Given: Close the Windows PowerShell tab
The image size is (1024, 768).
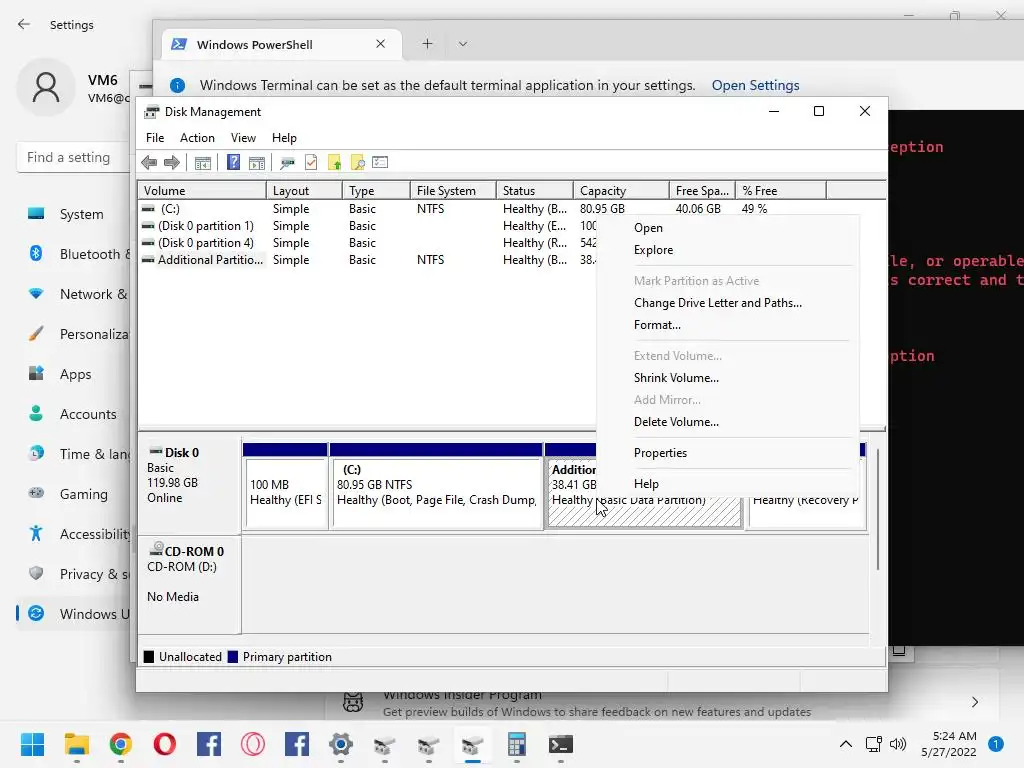Looking at the screenshot, I should [x=380, y=44].
